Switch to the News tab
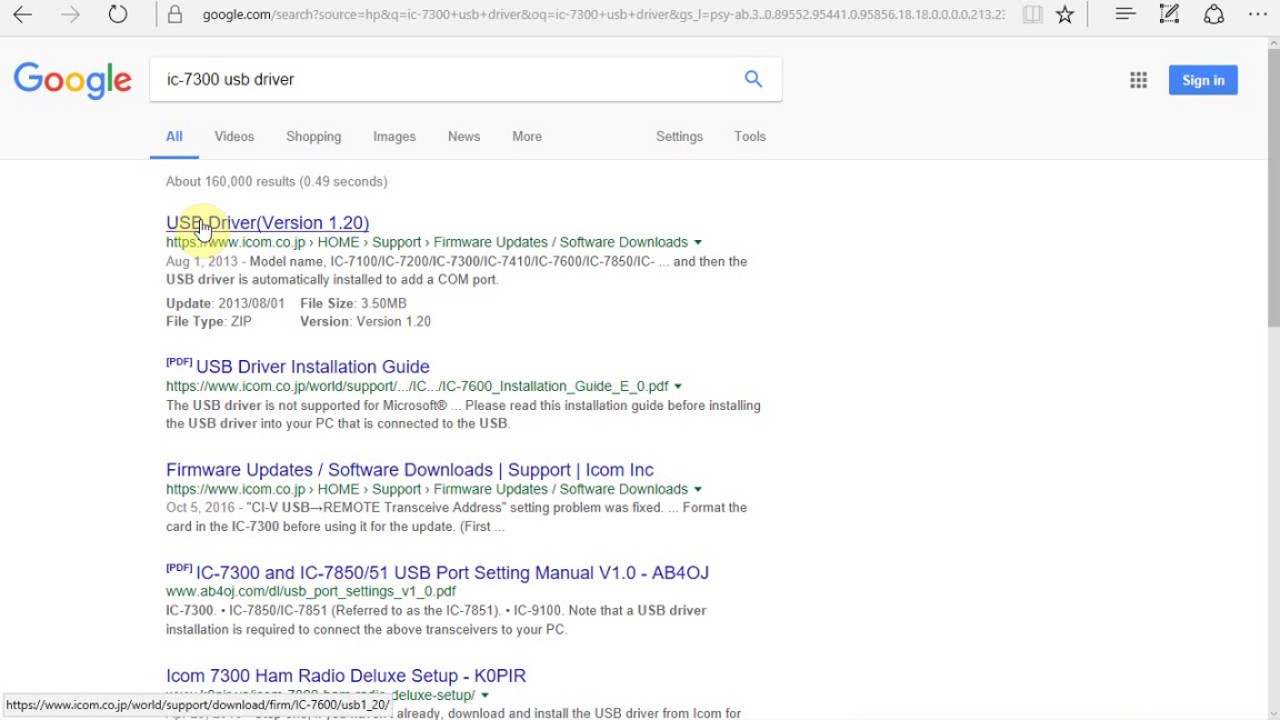The image size is (1280, 720). [464, 136]
